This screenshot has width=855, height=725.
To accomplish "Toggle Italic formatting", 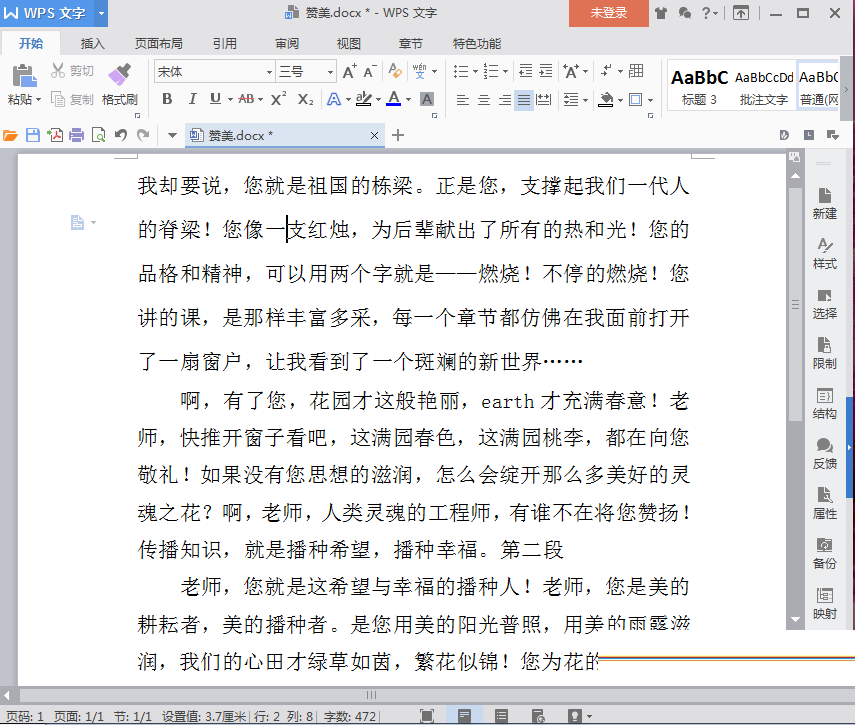I will pos(192,99).
